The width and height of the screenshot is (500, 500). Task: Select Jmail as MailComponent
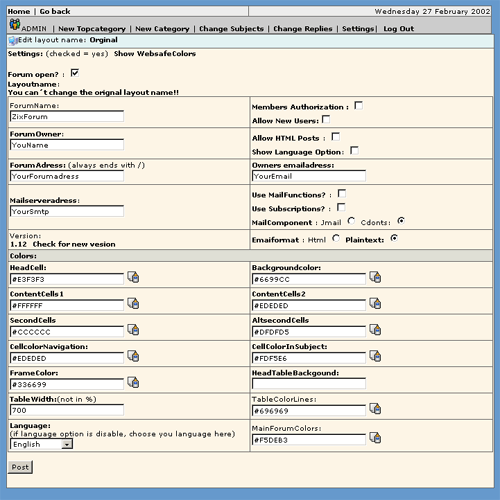tap(351, 221)
